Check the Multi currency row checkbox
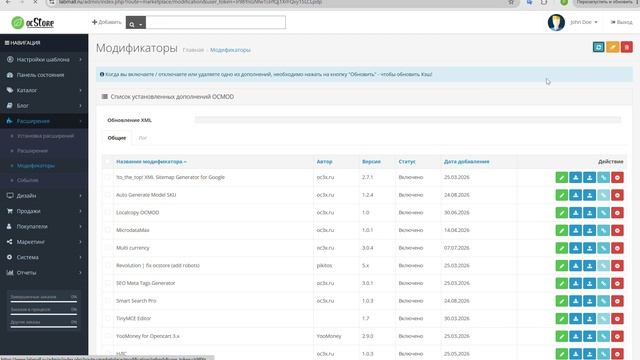The height and width of the screenshot is (360, 640). pos(108,248)
